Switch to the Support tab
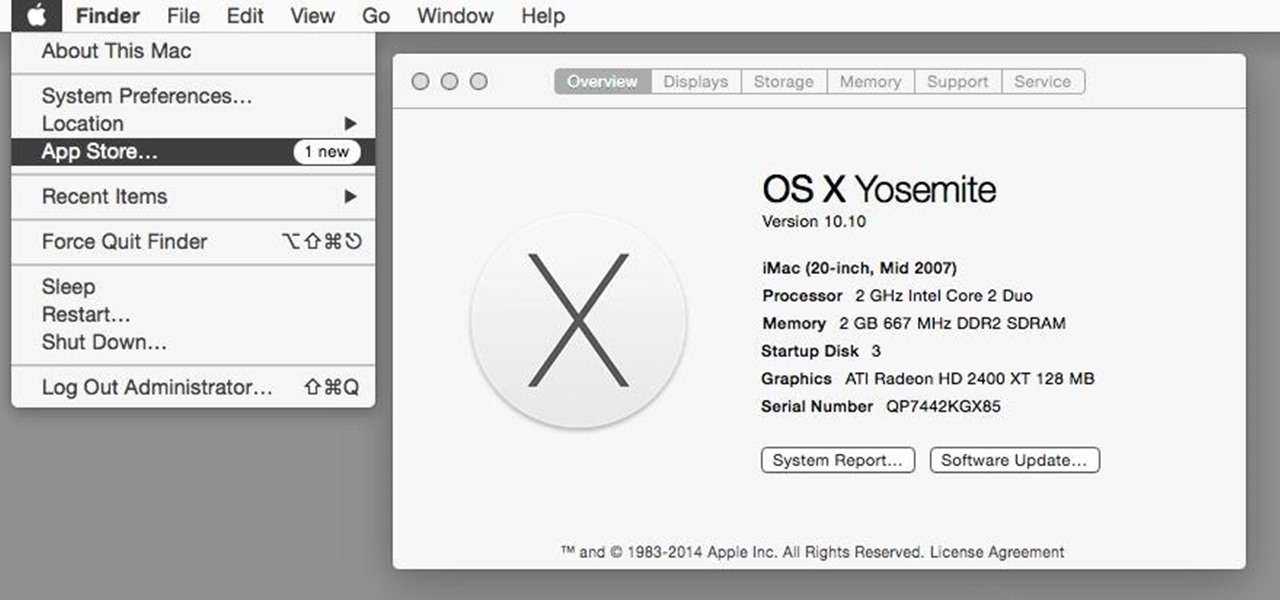Screen dimensions: 1280x600 click(x=957, y=82)
